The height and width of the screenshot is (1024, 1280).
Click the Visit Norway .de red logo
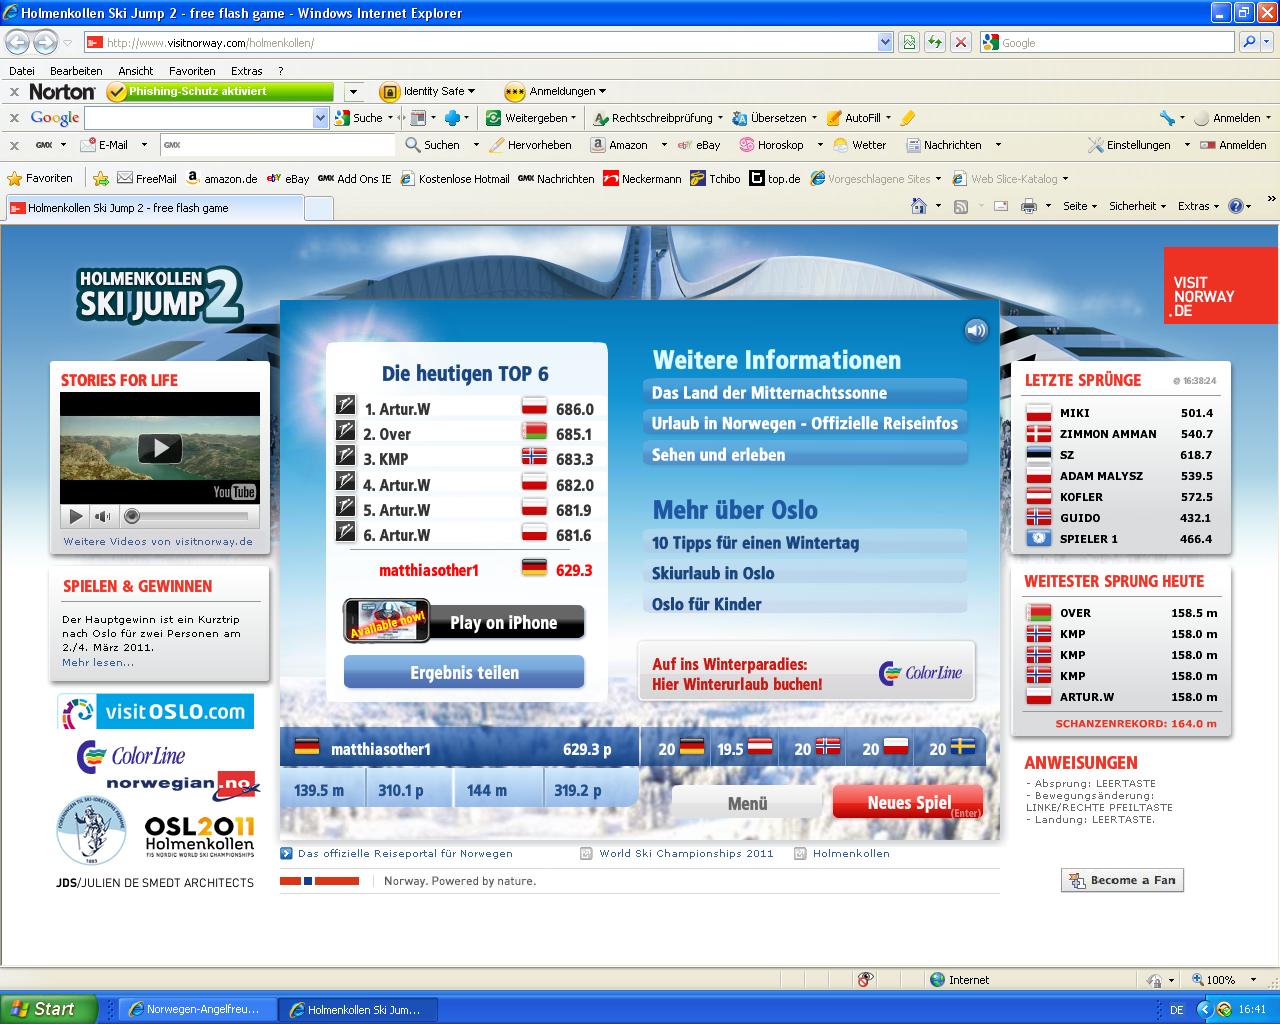tap(1220, 285)
